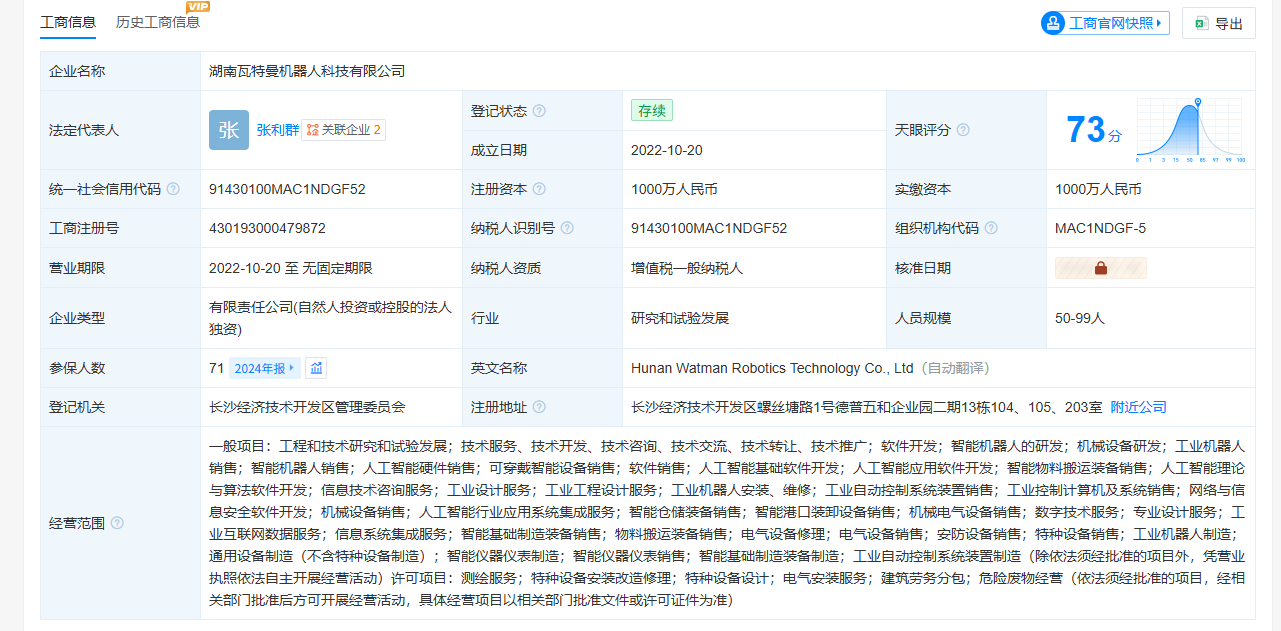The height and width of the screenshot is (631, 1281).
Task: Click the help icon next to 组织机构代码
Action: (991, 228)
